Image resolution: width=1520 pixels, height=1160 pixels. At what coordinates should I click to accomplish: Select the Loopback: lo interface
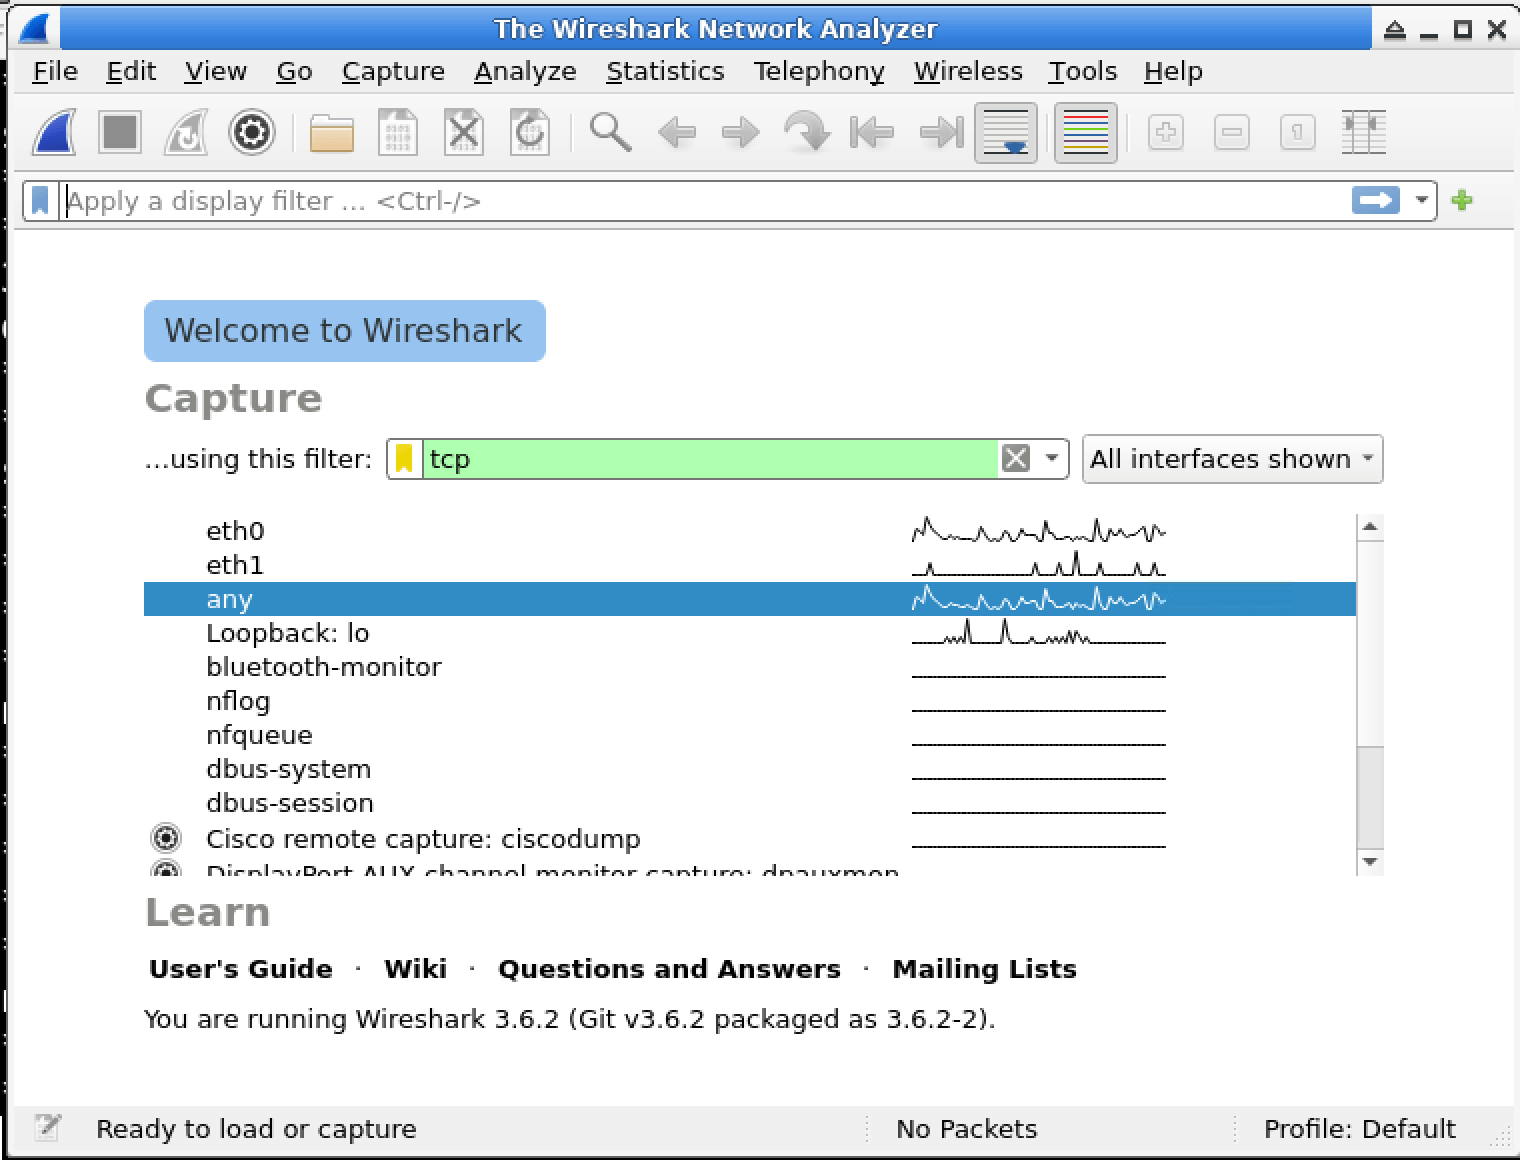point(287,633)
